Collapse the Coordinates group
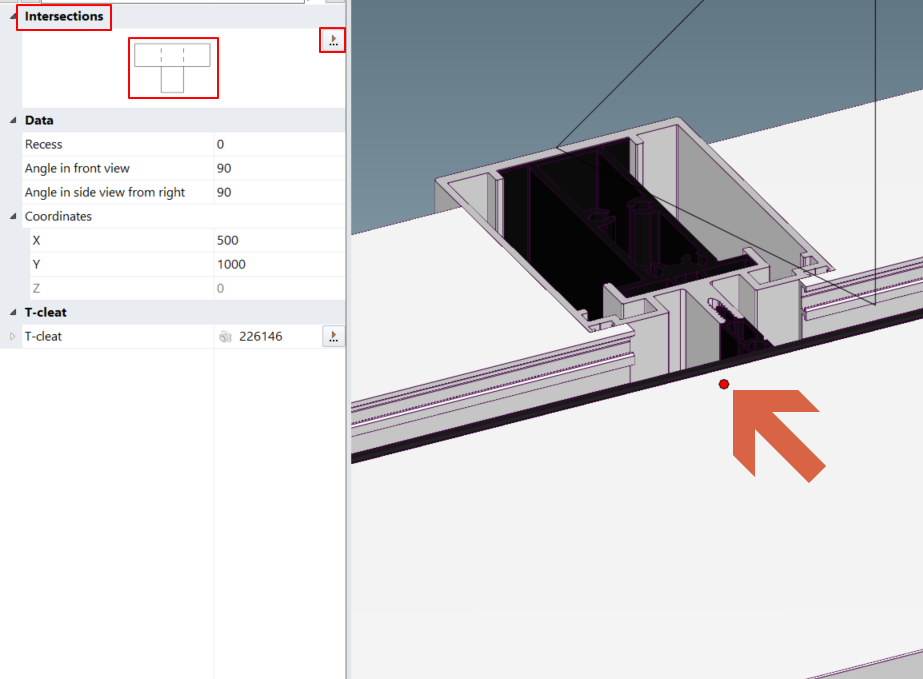Viewport: 923px width, 679px height. pos(13,216)
